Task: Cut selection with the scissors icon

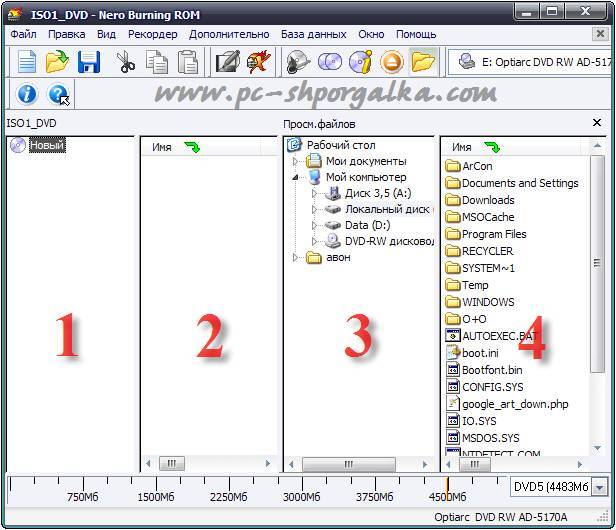Action: [x=126, y=62]
